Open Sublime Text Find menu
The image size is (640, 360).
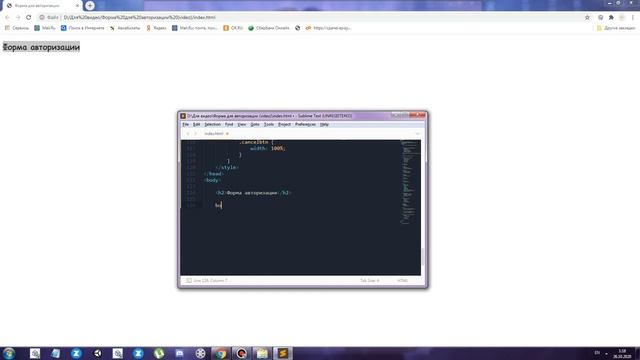pos(229,124)
